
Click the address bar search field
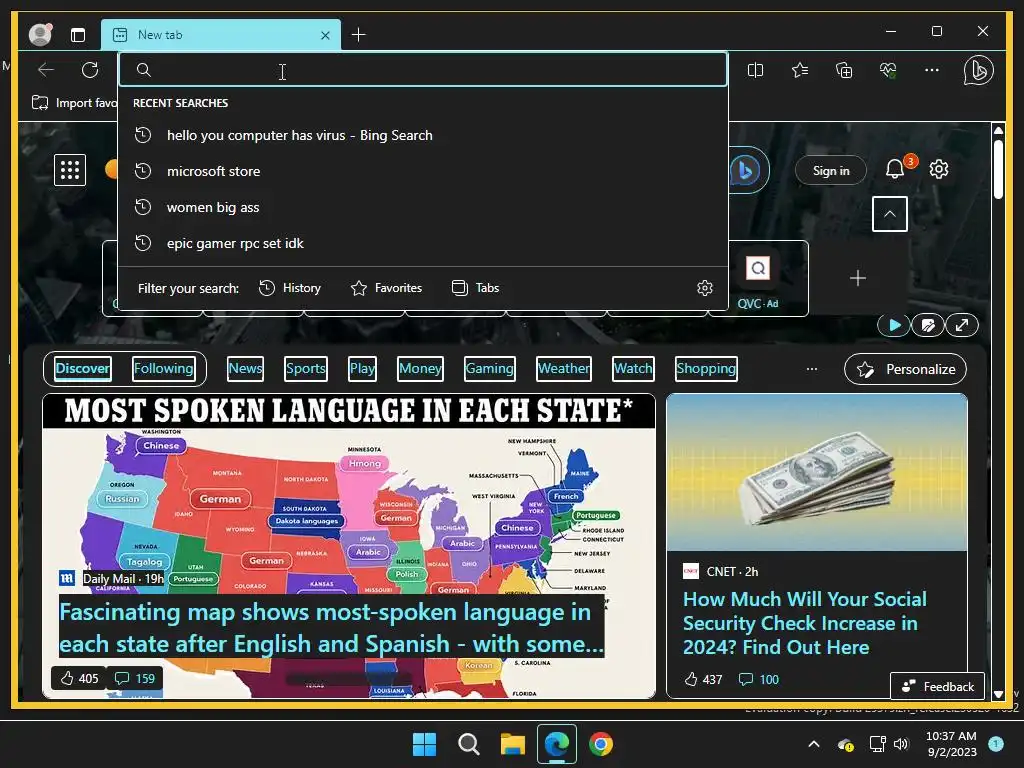point(423,70)
